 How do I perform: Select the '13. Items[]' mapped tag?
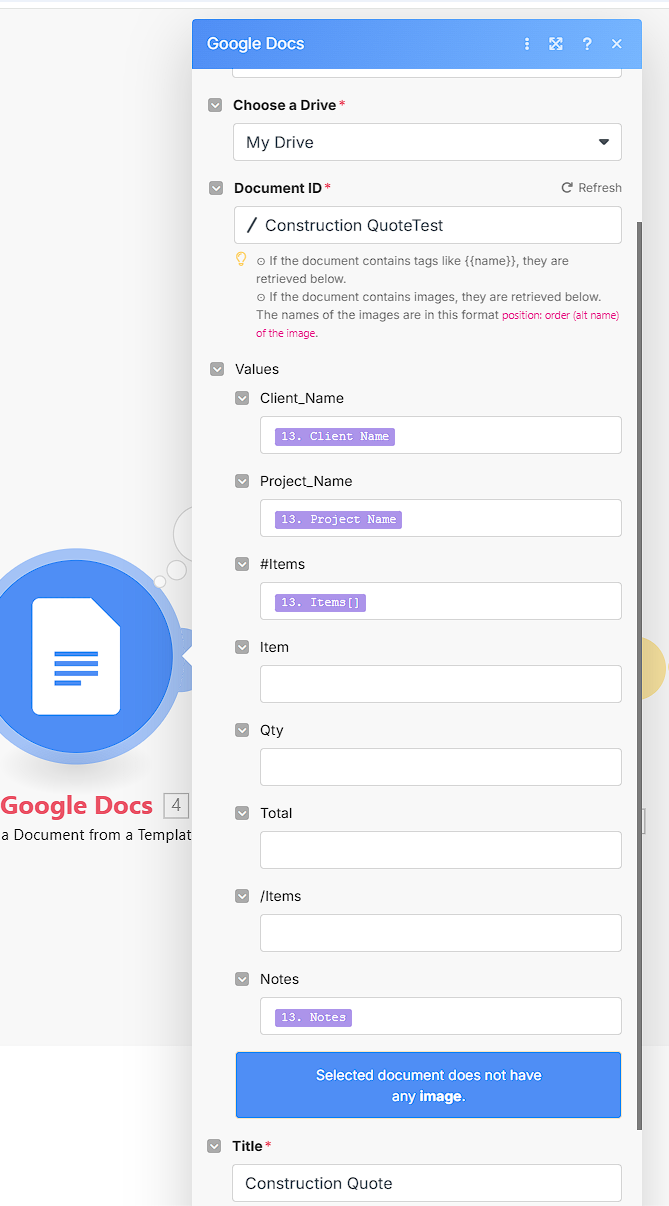pyautogui.click(x=320, y=602)
